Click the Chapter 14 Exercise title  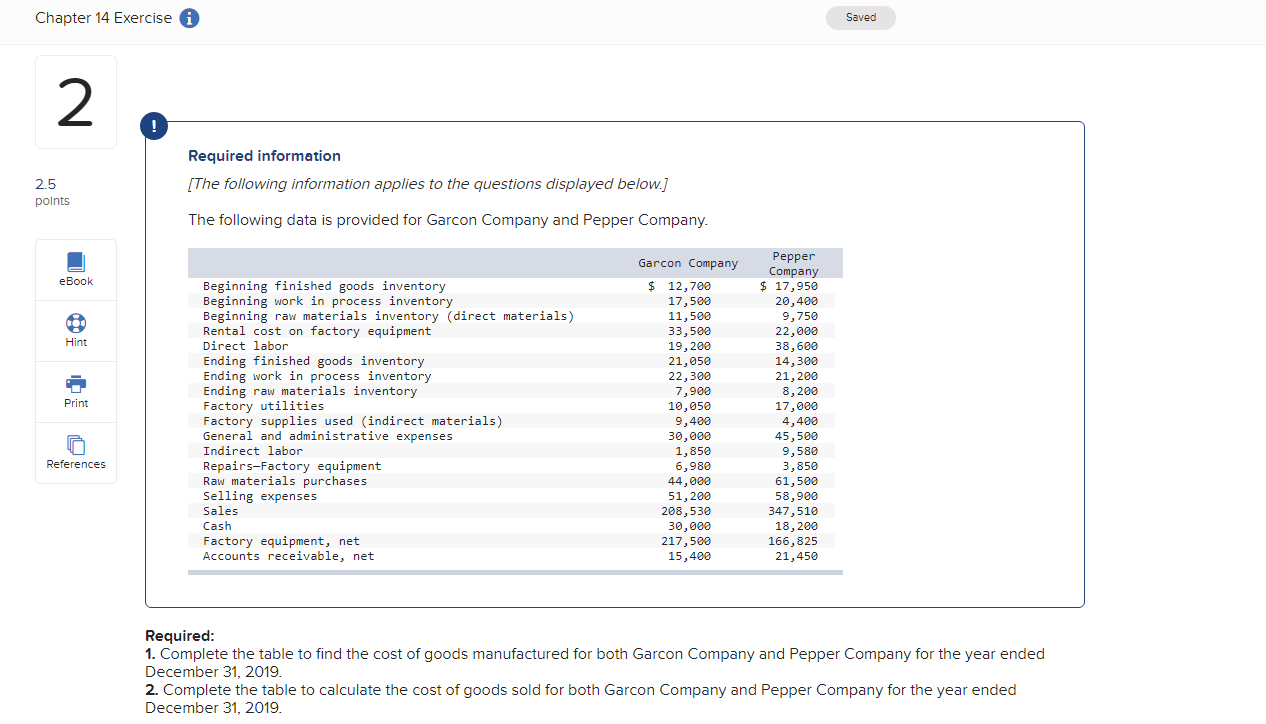tap(103, 19)
